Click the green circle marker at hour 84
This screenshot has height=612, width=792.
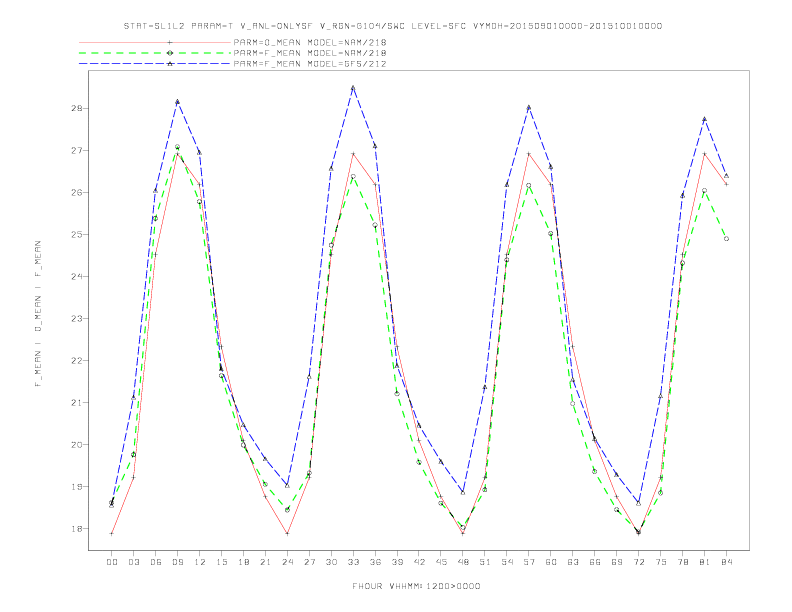coord(726,238)
